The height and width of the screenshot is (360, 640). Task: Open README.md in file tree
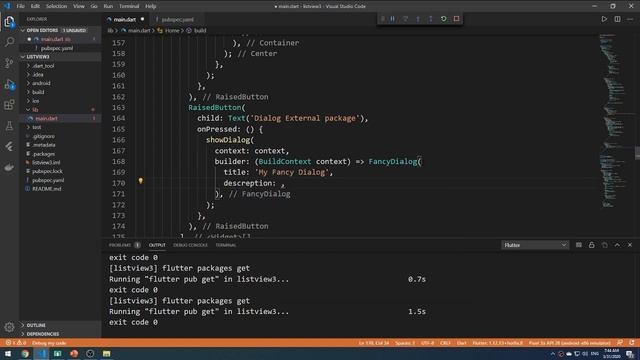(60, 189)
